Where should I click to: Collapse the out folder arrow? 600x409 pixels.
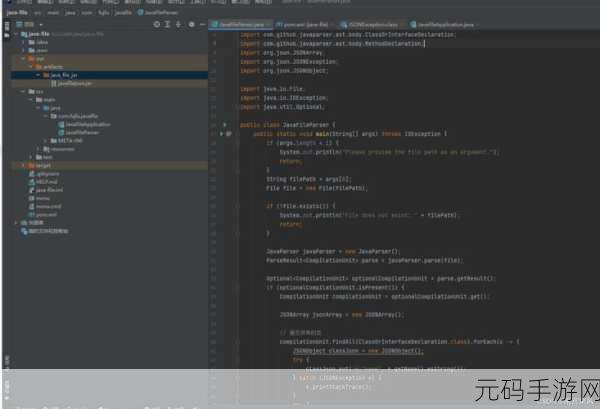[x=24, y=59]
